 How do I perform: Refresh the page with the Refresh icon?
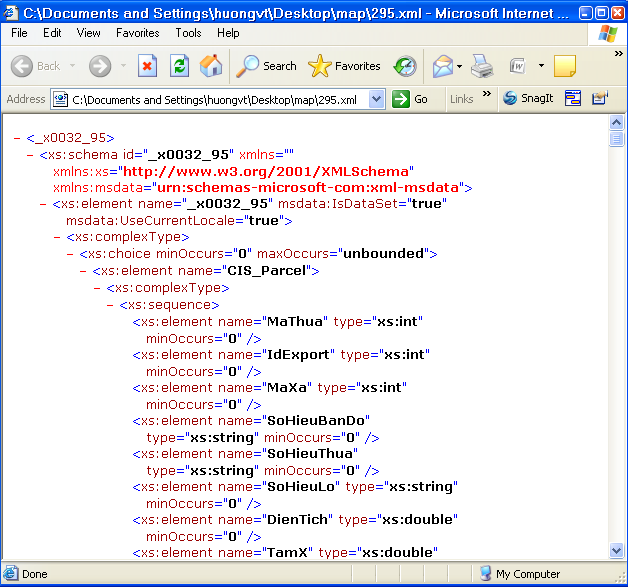point(179,66)
